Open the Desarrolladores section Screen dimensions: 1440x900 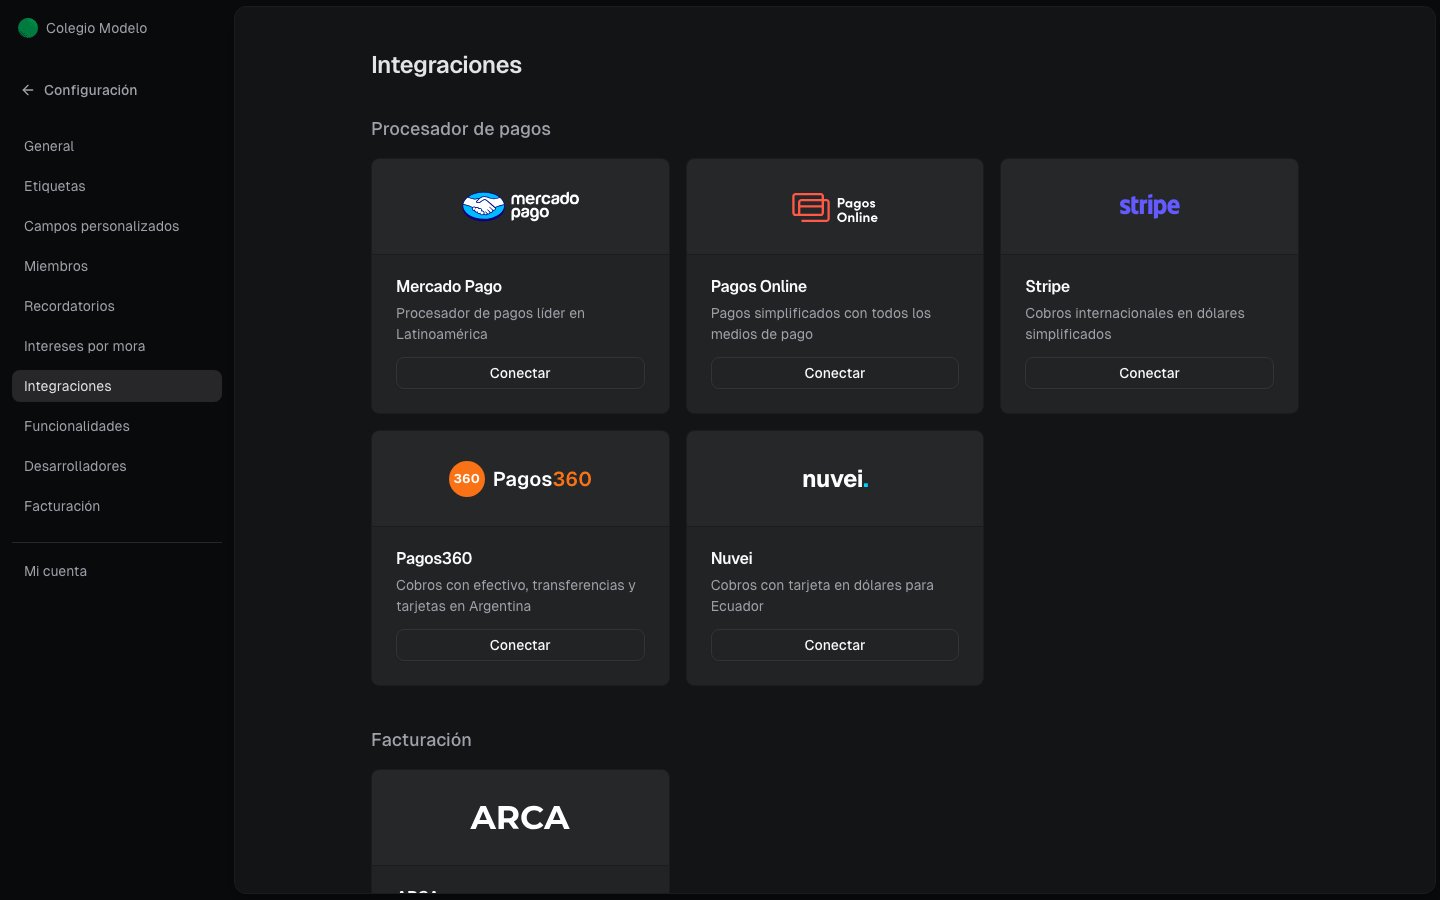coord(117,466)
